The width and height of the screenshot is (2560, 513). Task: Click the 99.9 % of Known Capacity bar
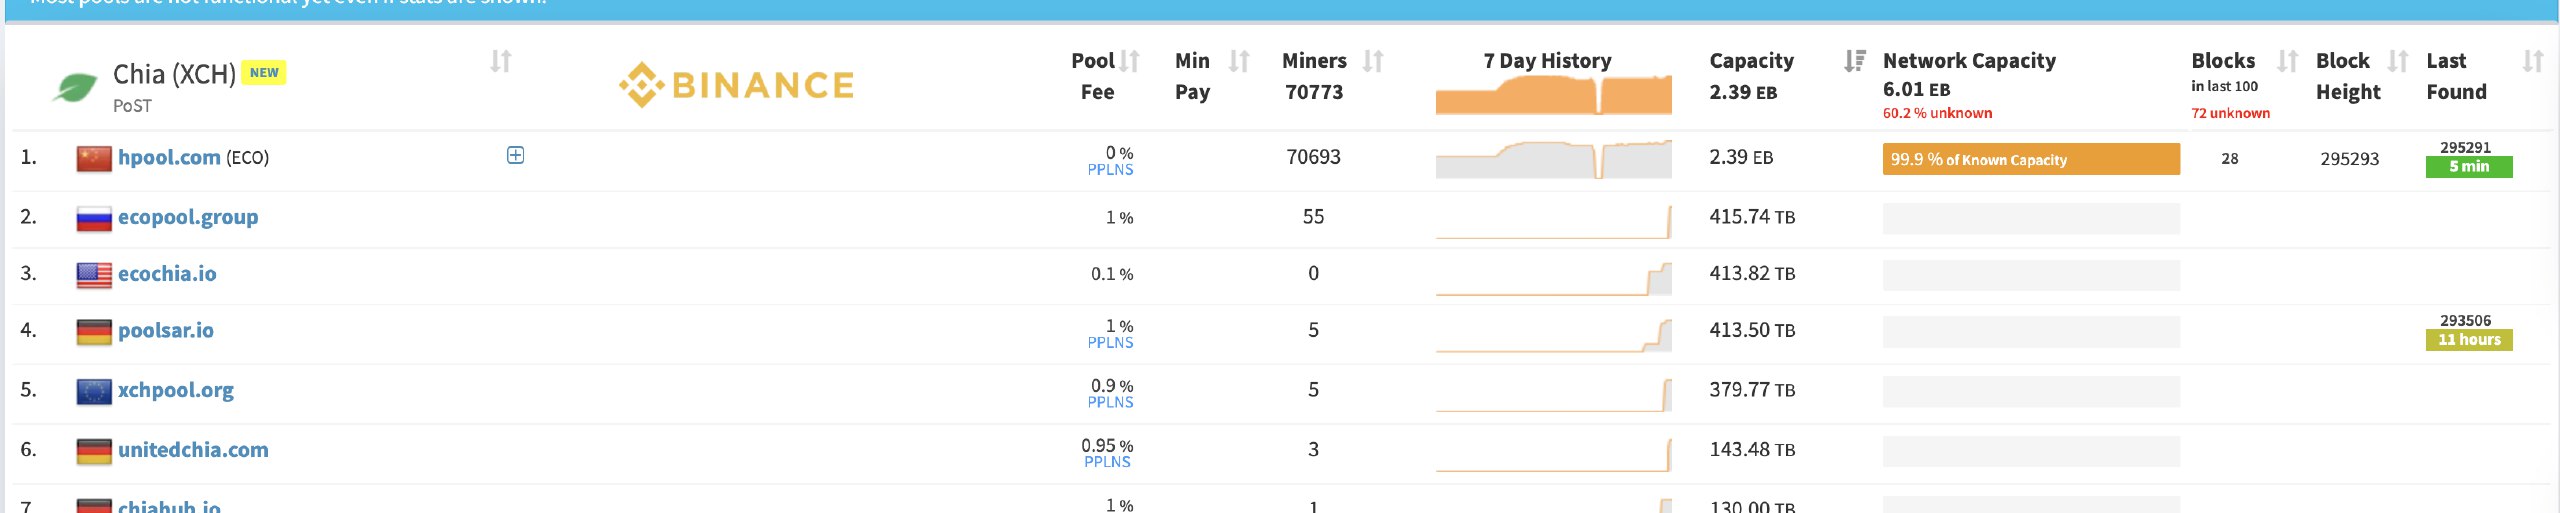click(x=2031, y=159)
